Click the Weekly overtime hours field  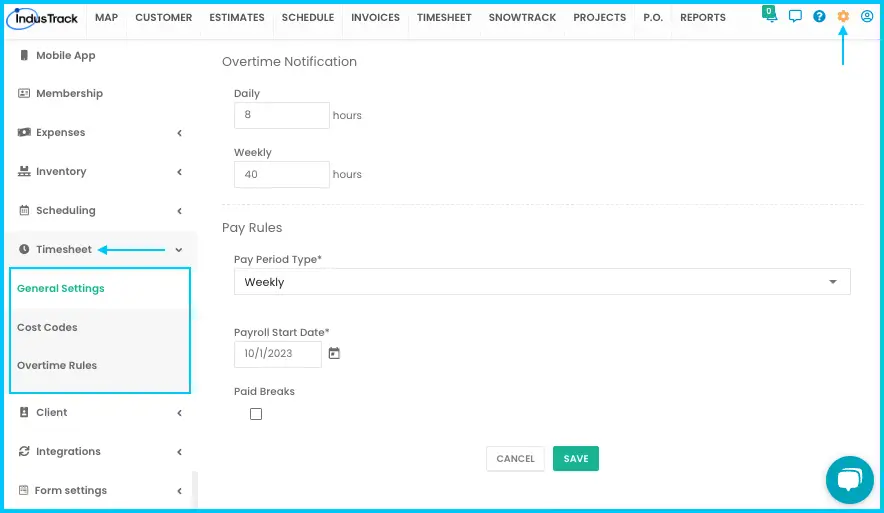coord(282,175)
